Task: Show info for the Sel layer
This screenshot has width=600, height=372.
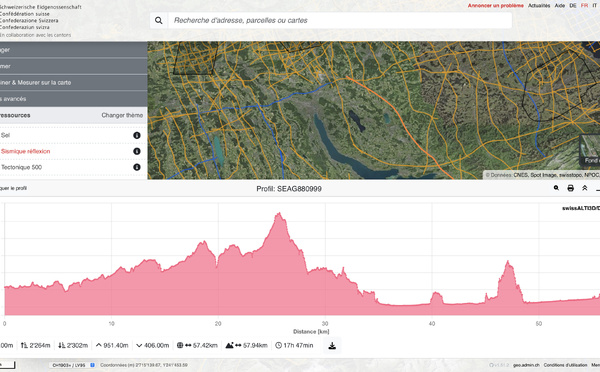Action: pyautogui.click(x=137, y=135)
